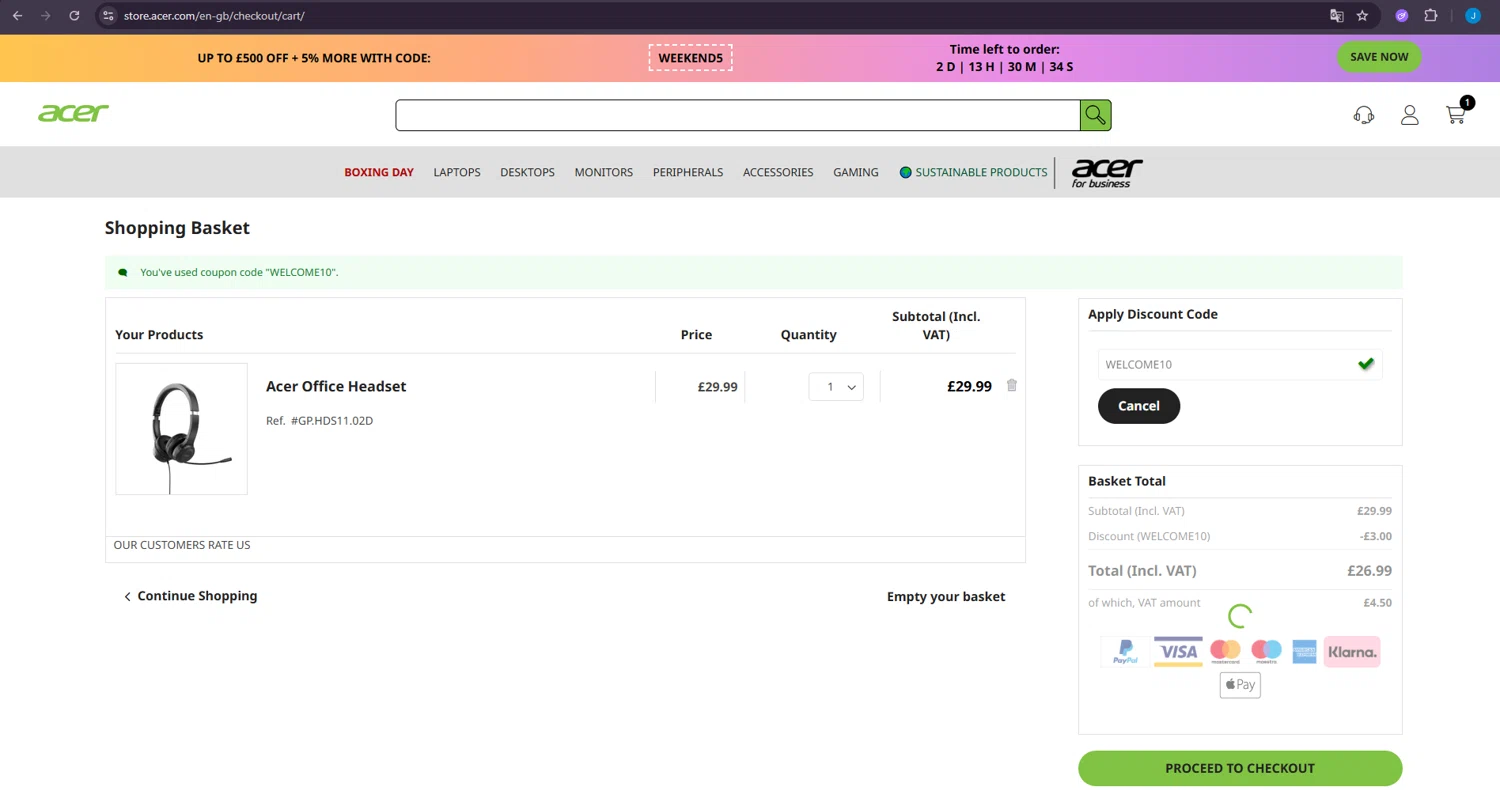Click the Save Now banner button
The image size is (1500, 790).
point(1379,57)
